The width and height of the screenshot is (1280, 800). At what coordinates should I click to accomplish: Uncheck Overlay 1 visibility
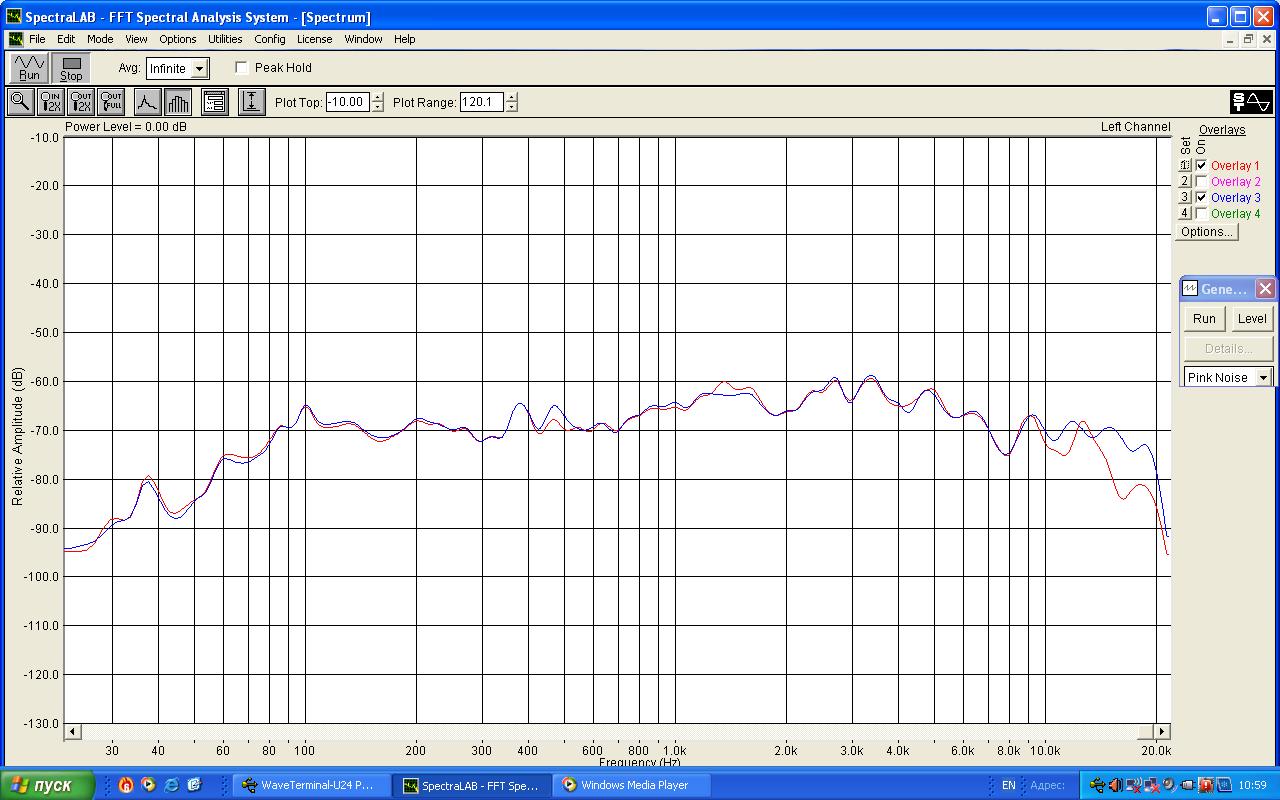click(x=1201, y=166)
